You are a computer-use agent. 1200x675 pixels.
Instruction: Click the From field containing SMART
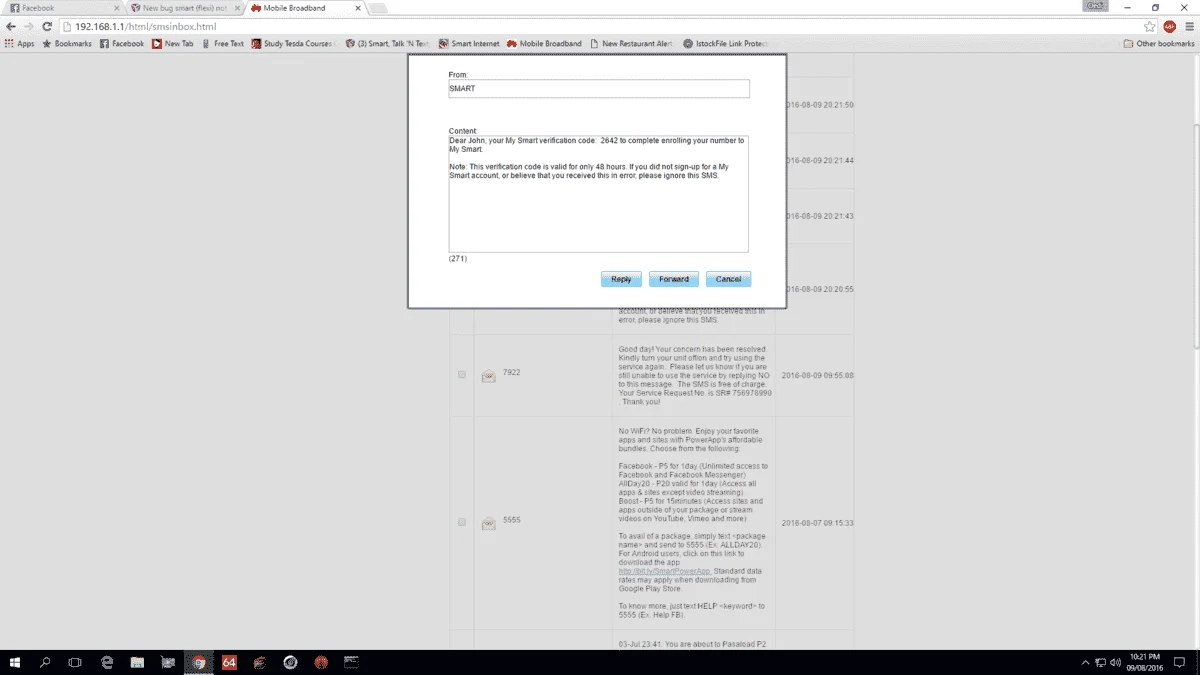[x=599, y=89]
